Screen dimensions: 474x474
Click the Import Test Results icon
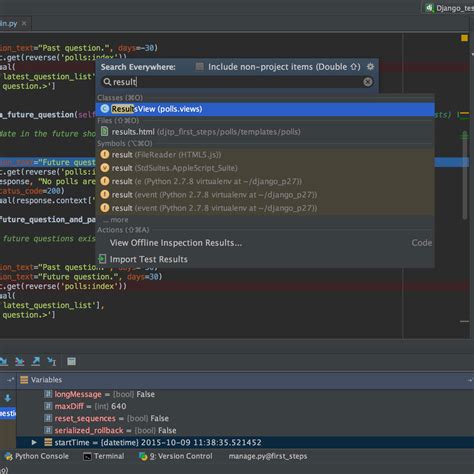click(102, 259)
